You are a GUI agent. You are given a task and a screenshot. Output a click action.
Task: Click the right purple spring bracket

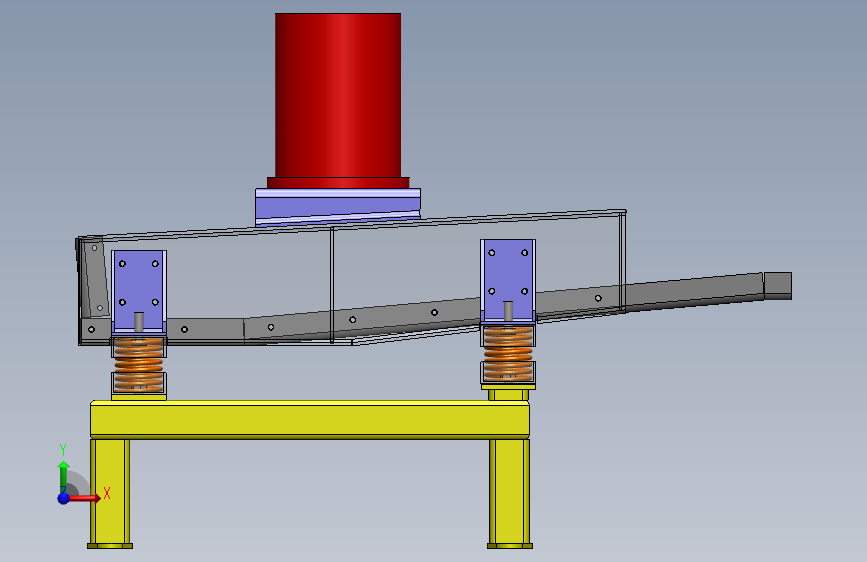508,281
